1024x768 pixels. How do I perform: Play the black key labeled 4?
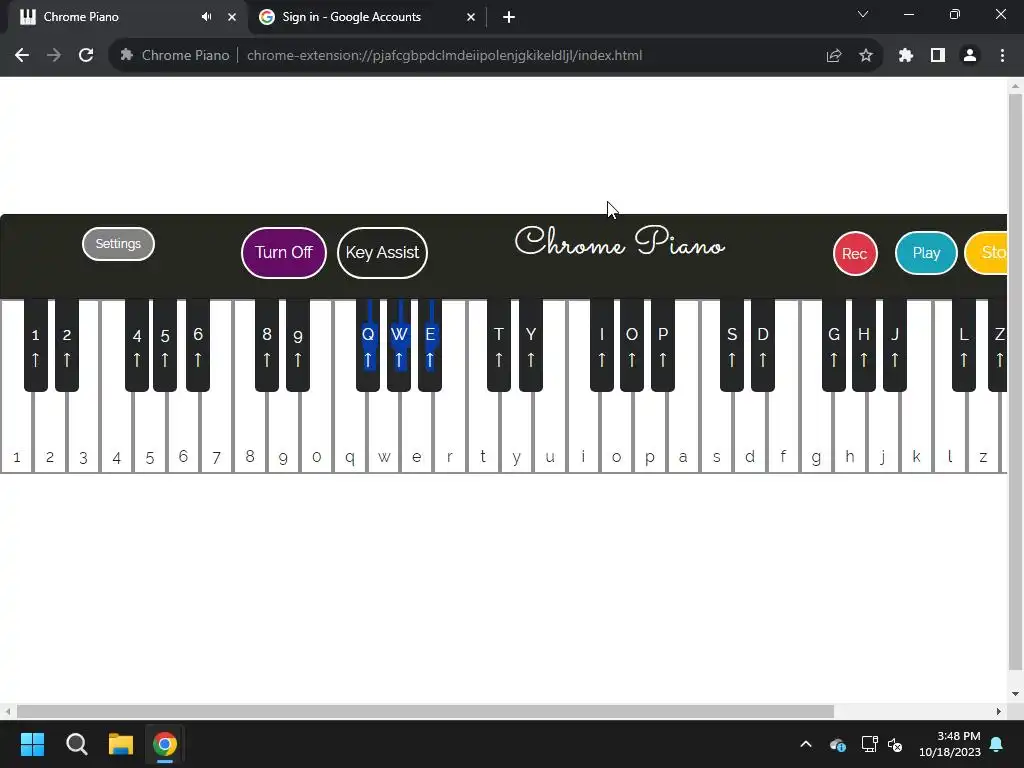point(136,345)
